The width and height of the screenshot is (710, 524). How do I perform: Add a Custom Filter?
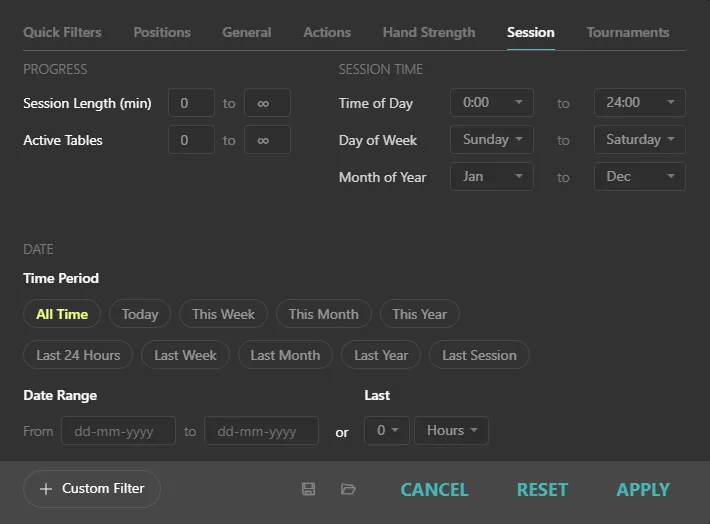[x=92, y=489]
